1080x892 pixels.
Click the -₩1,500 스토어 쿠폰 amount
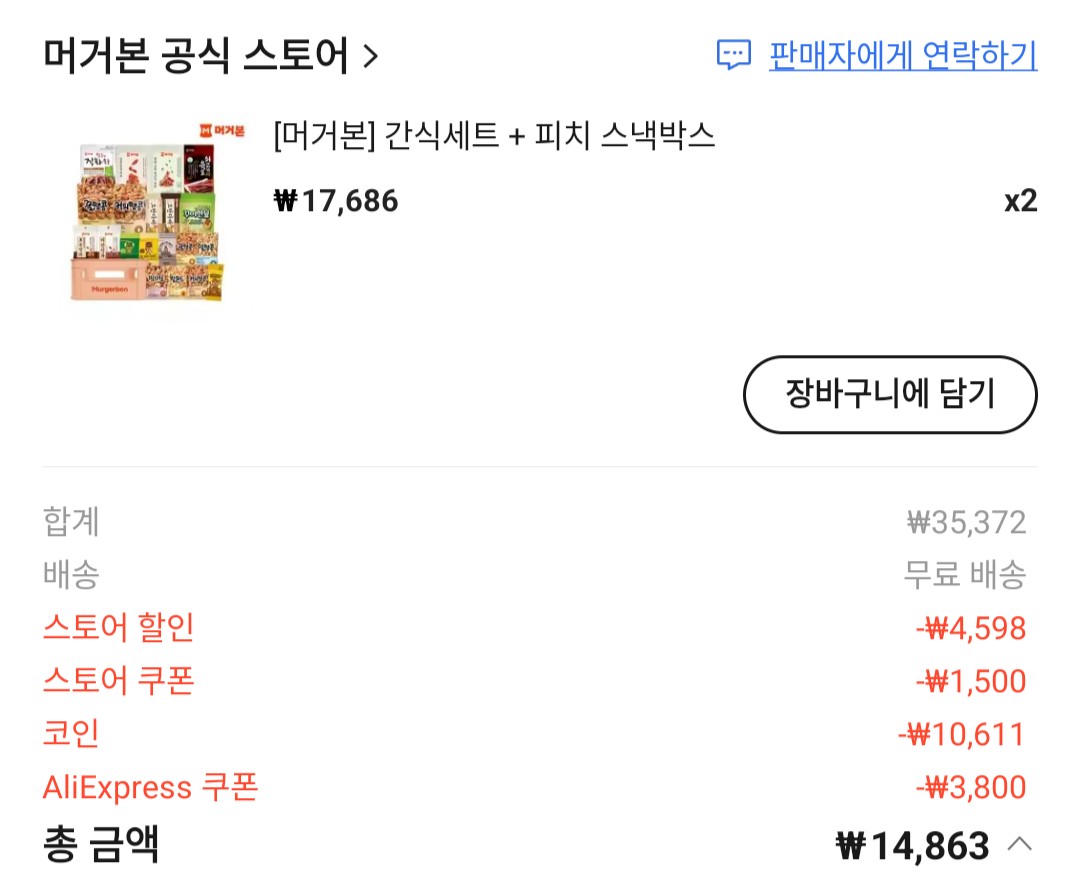coord(971,682)
